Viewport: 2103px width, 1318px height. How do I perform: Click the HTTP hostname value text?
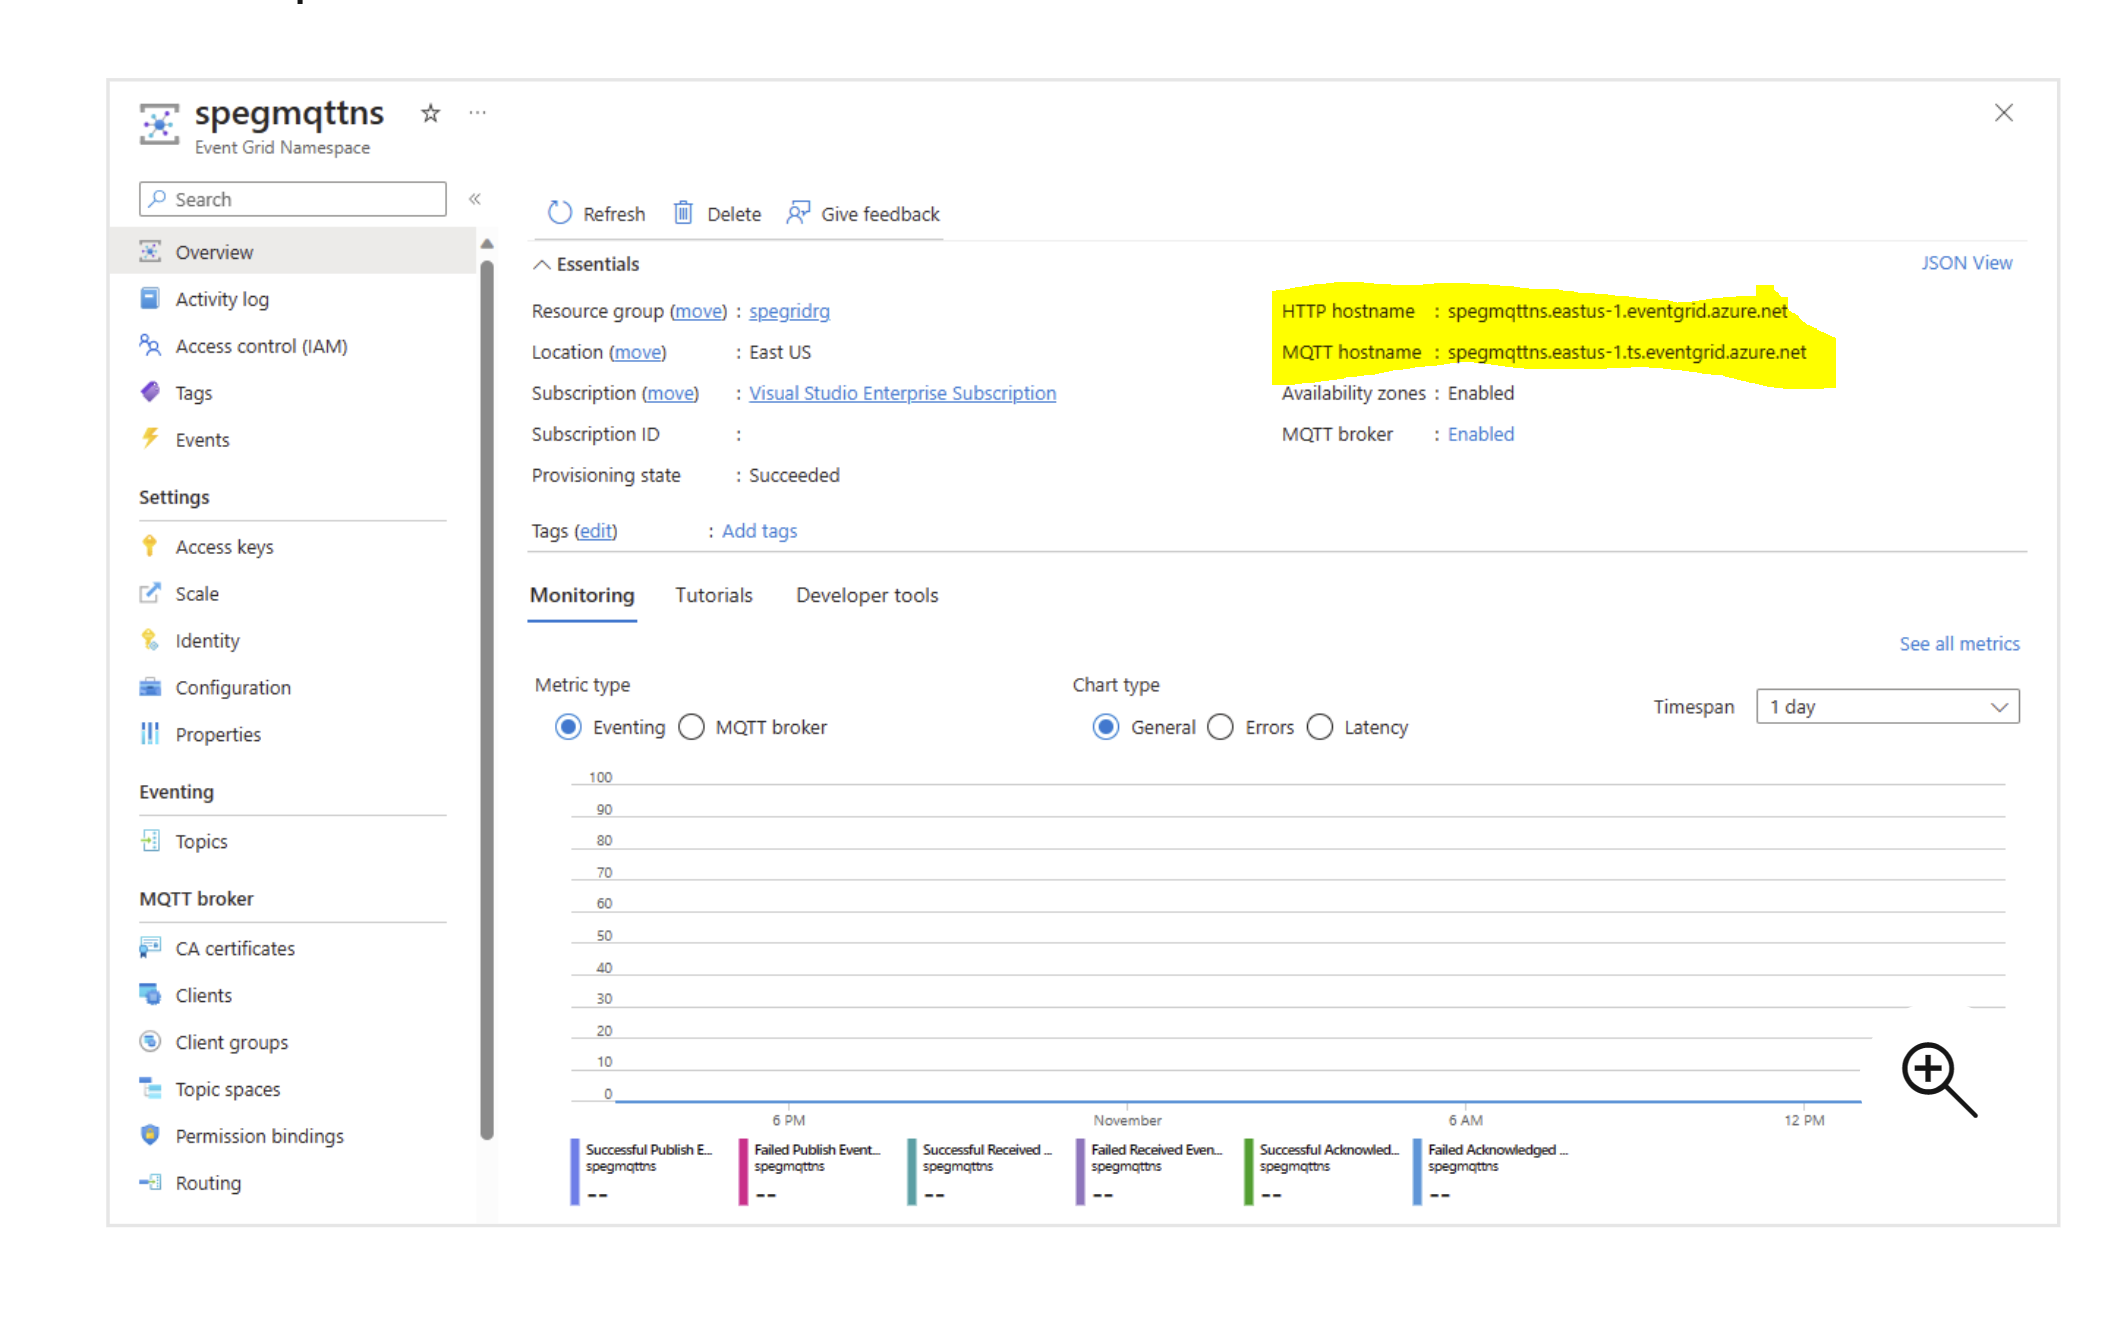(x=1617, y=311)
